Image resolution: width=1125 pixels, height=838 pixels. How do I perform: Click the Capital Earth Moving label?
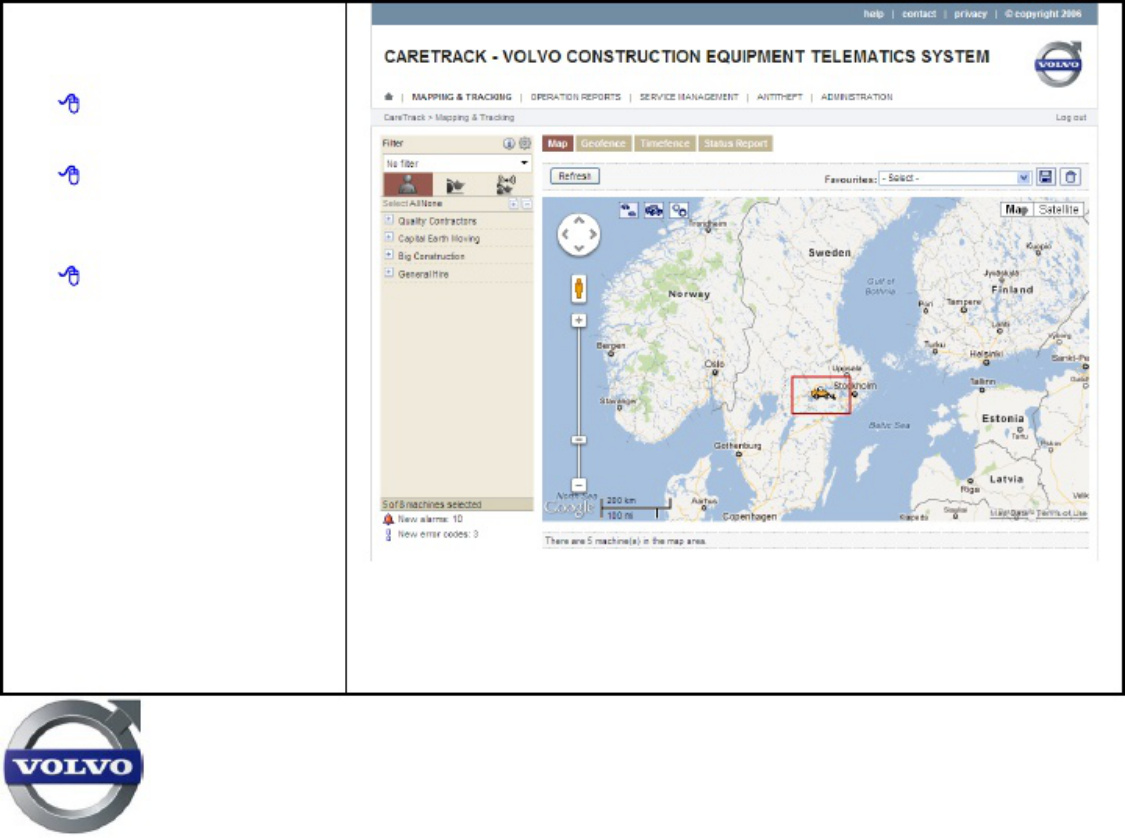coord(439,239)
